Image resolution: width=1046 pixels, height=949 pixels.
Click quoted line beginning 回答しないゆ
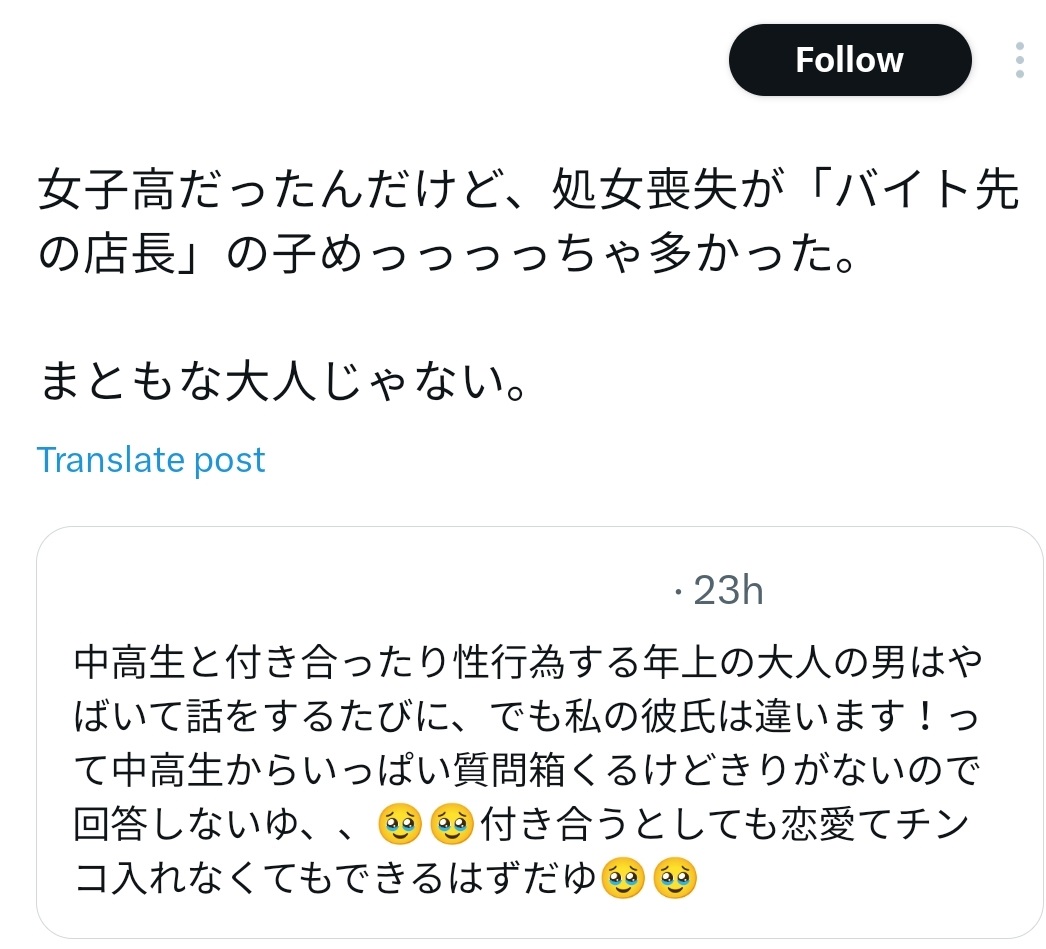(521, 824)
